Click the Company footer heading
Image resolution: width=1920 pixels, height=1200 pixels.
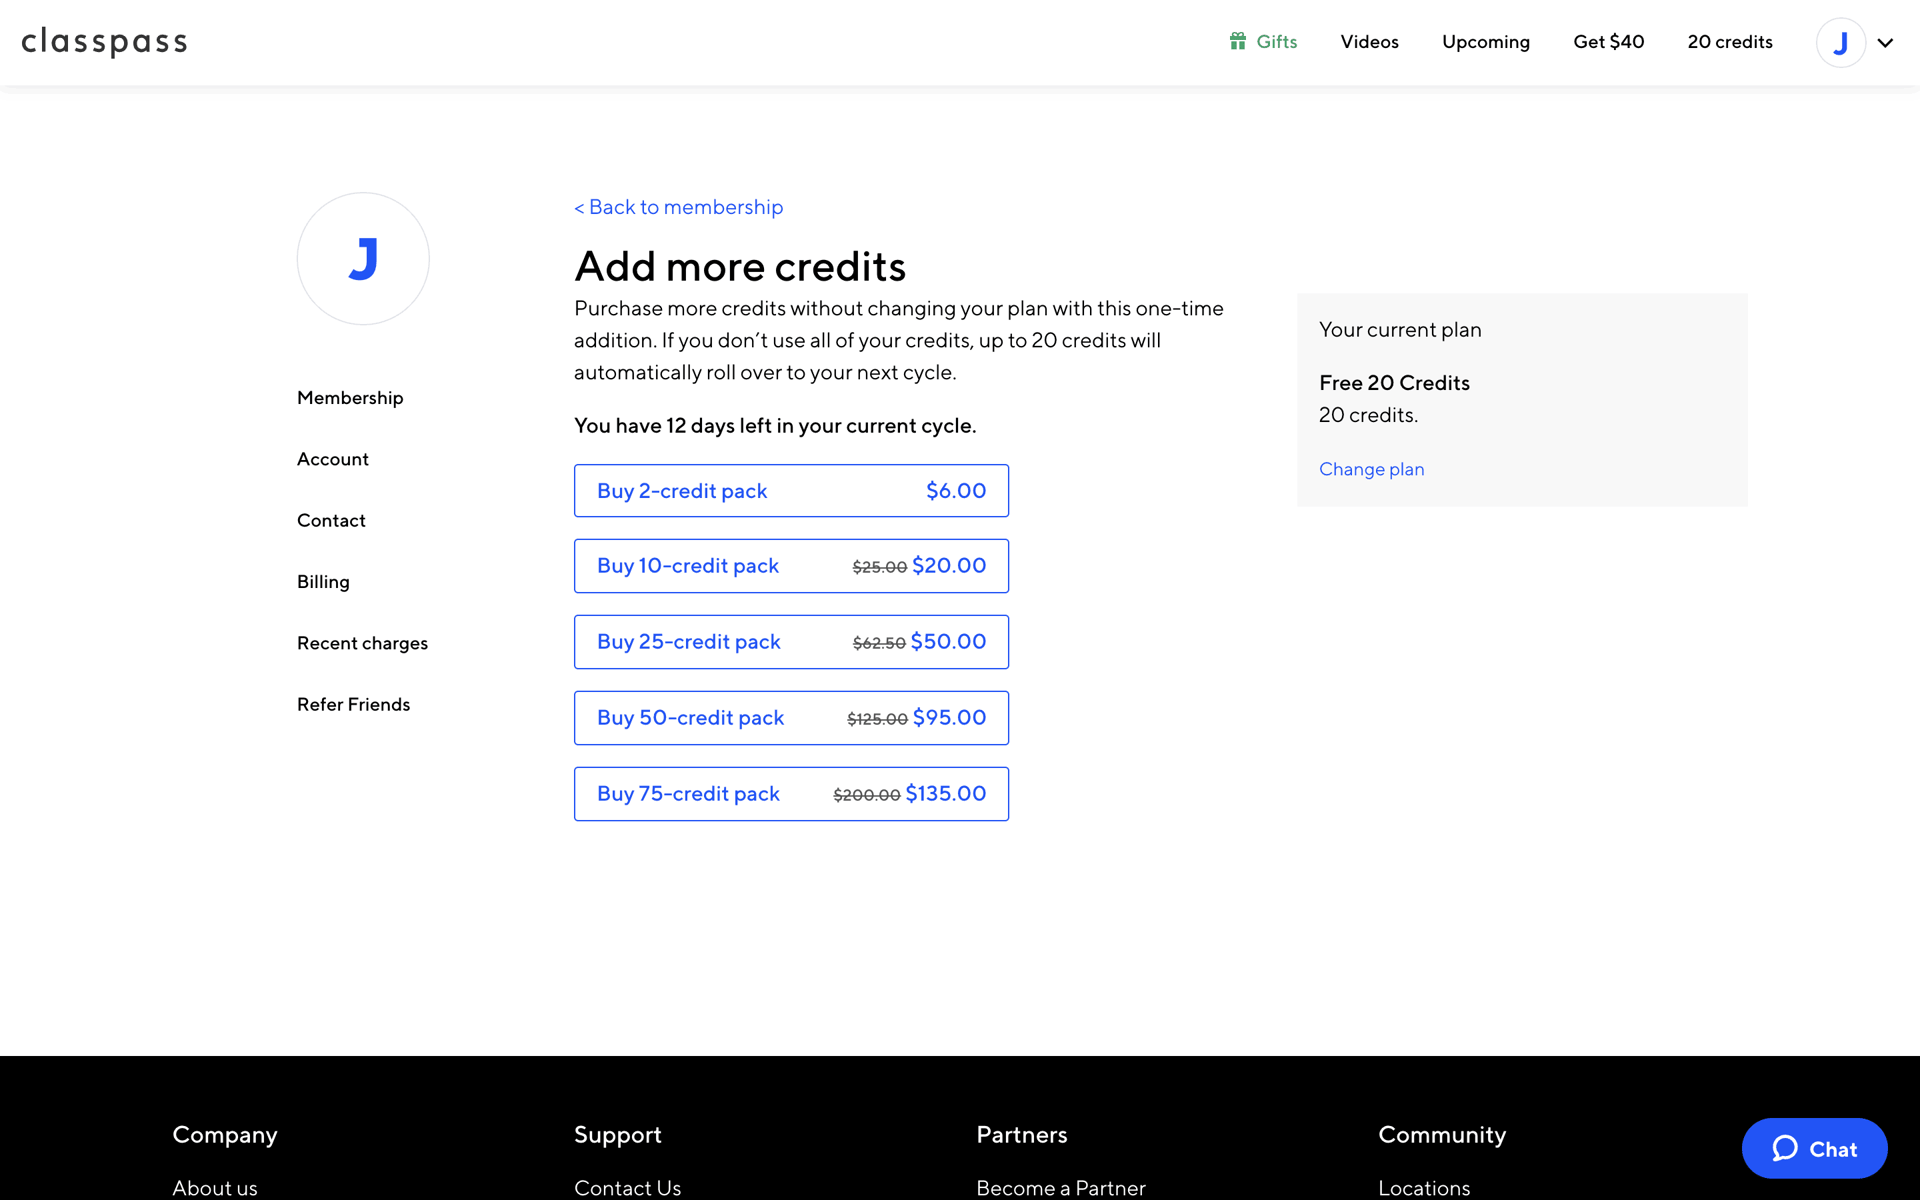(225, 1135)
